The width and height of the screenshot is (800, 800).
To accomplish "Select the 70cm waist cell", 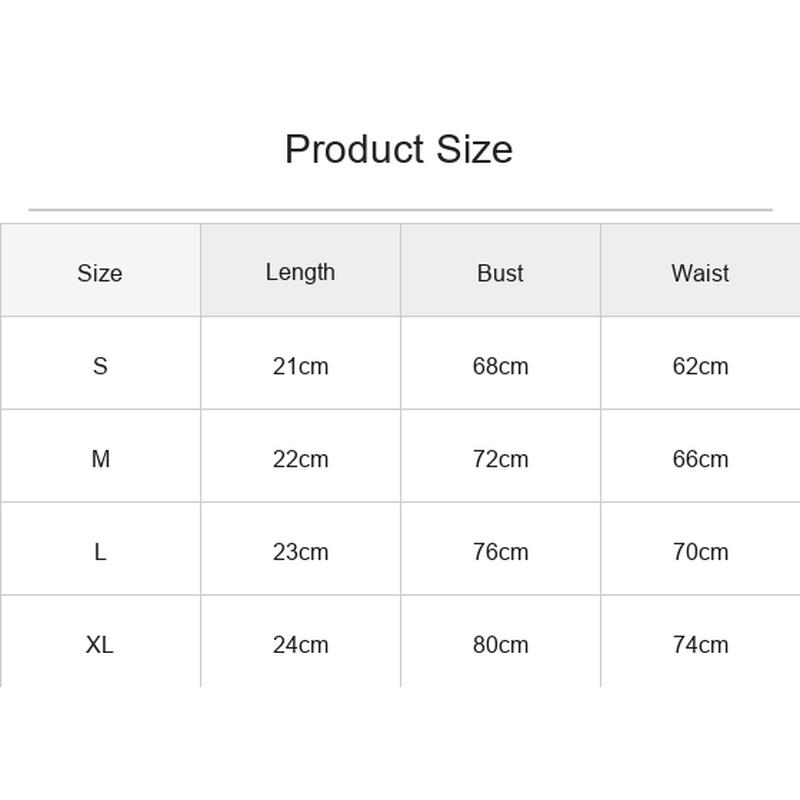I will 701,552.
